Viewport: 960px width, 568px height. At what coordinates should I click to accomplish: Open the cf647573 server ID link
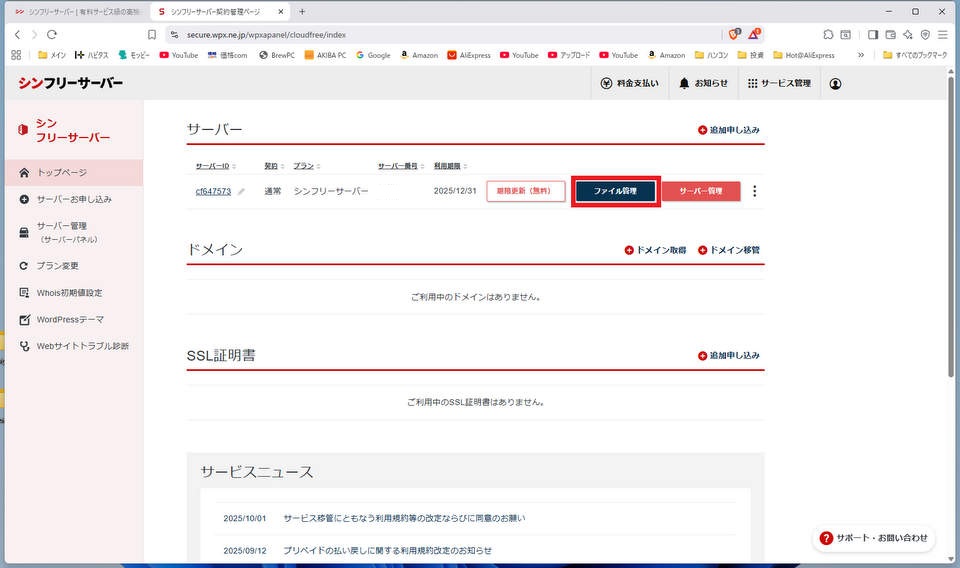[x=213, y=191]
